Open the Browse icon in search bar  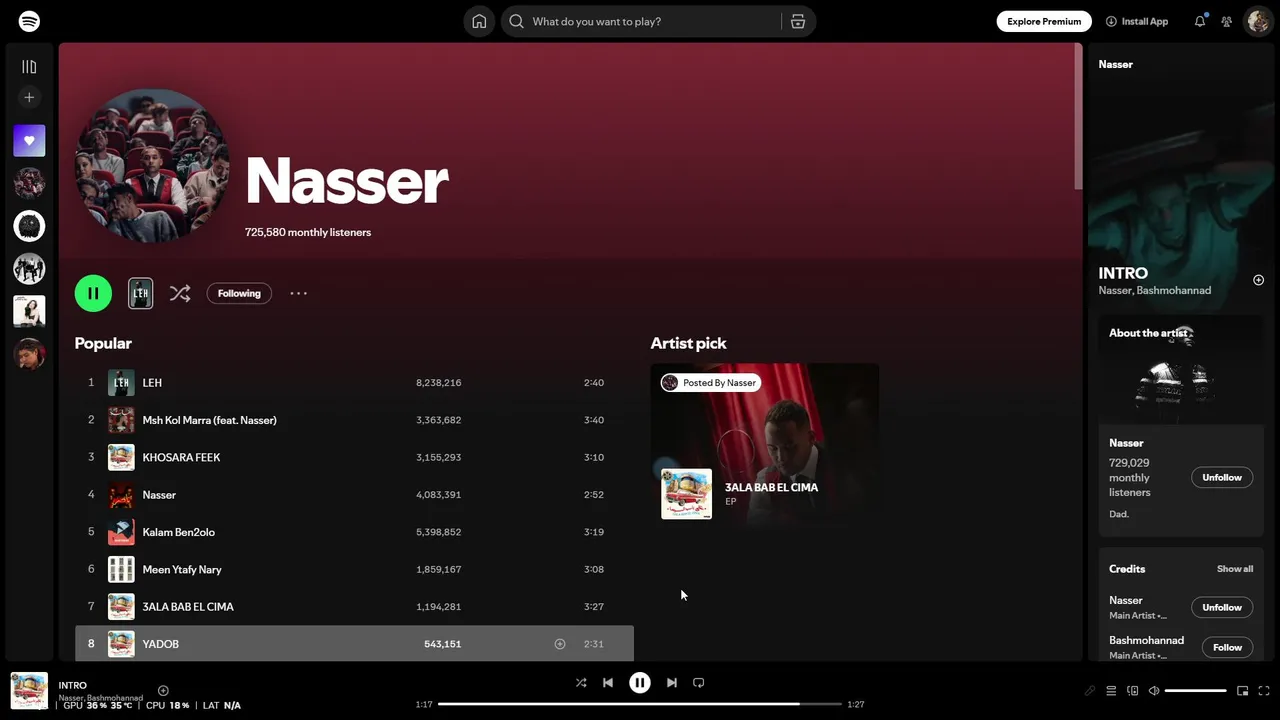pos(798,21)
